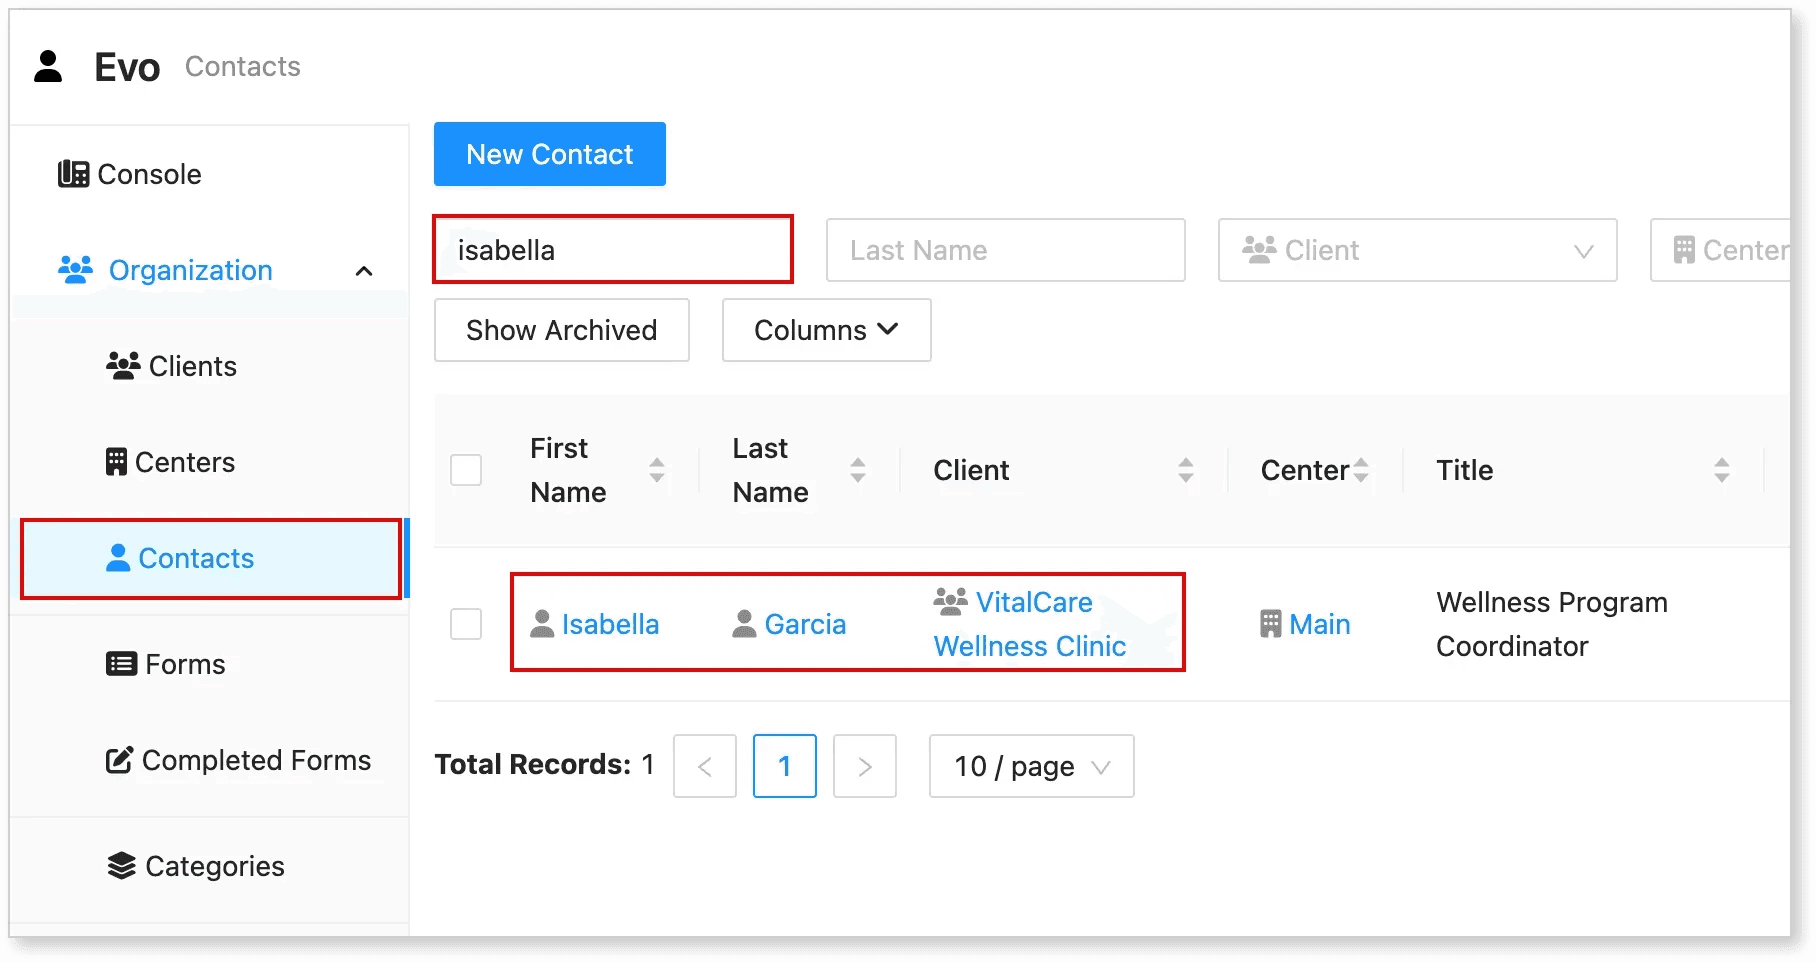1816x962 pixels.
Task: Select page 1 in pagination
Action: (x=785, y=766)
